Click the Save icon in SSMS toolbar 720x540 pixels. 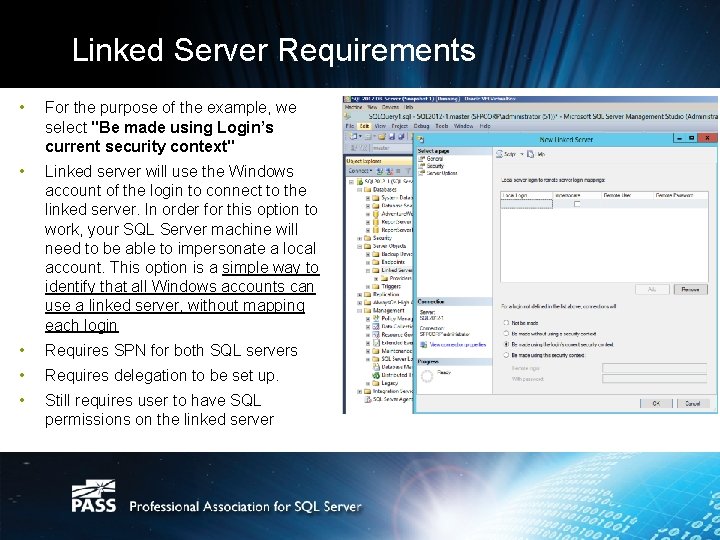[x=392, y=136]
